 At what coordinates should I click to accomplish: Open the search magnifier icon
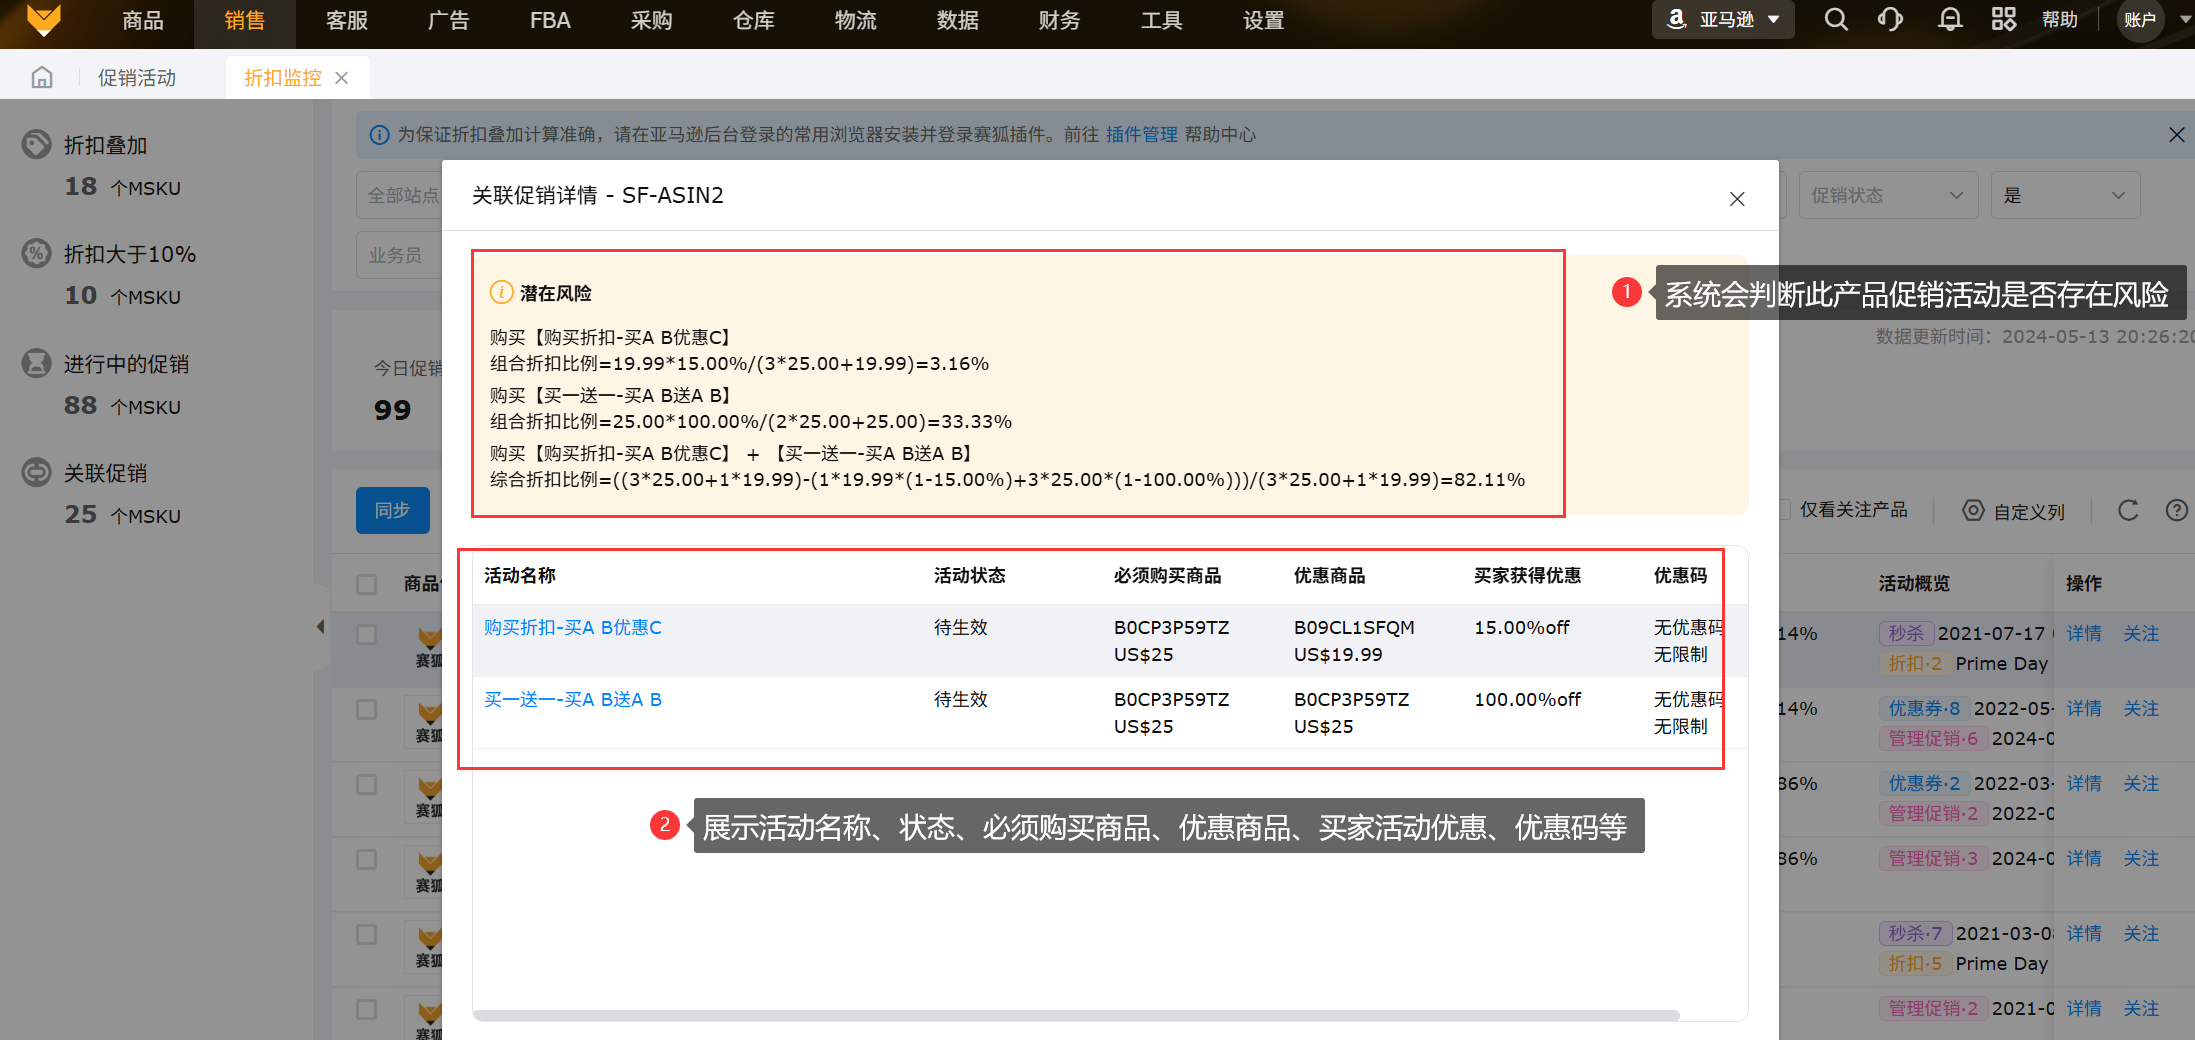[1836, 20]
